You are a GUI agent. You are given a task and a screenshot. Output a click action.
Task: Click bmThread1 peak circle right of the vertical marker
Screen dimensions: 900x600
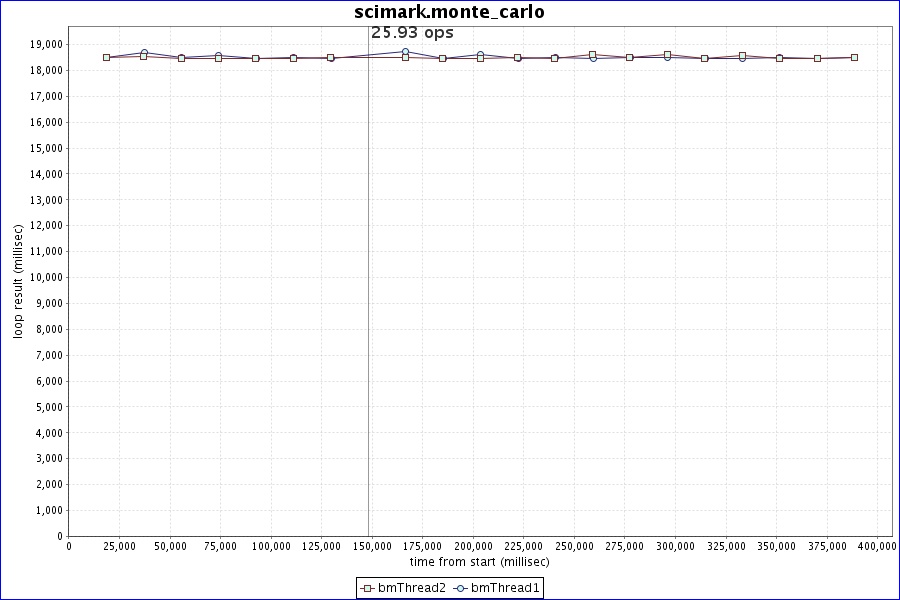405,51
